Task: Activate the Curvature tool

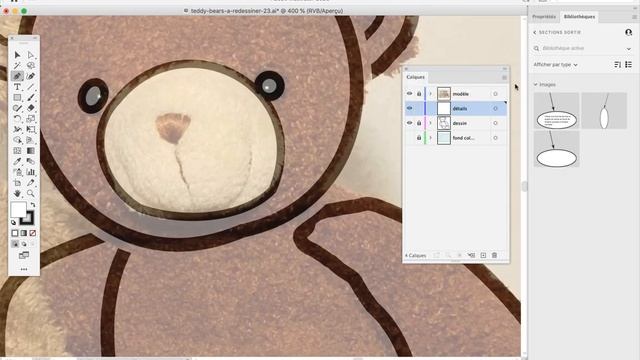Action: pos(31,76)
